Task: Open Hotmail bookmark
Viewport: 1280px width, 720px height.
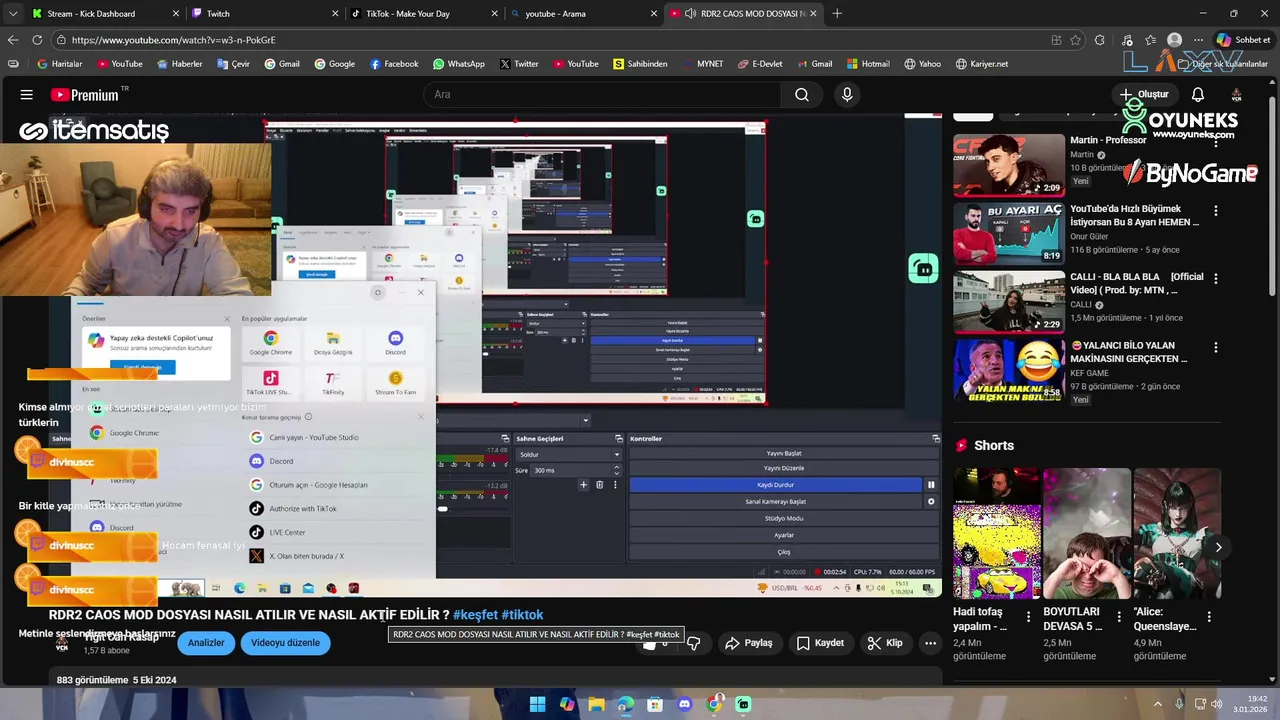Action: point(866,64)
